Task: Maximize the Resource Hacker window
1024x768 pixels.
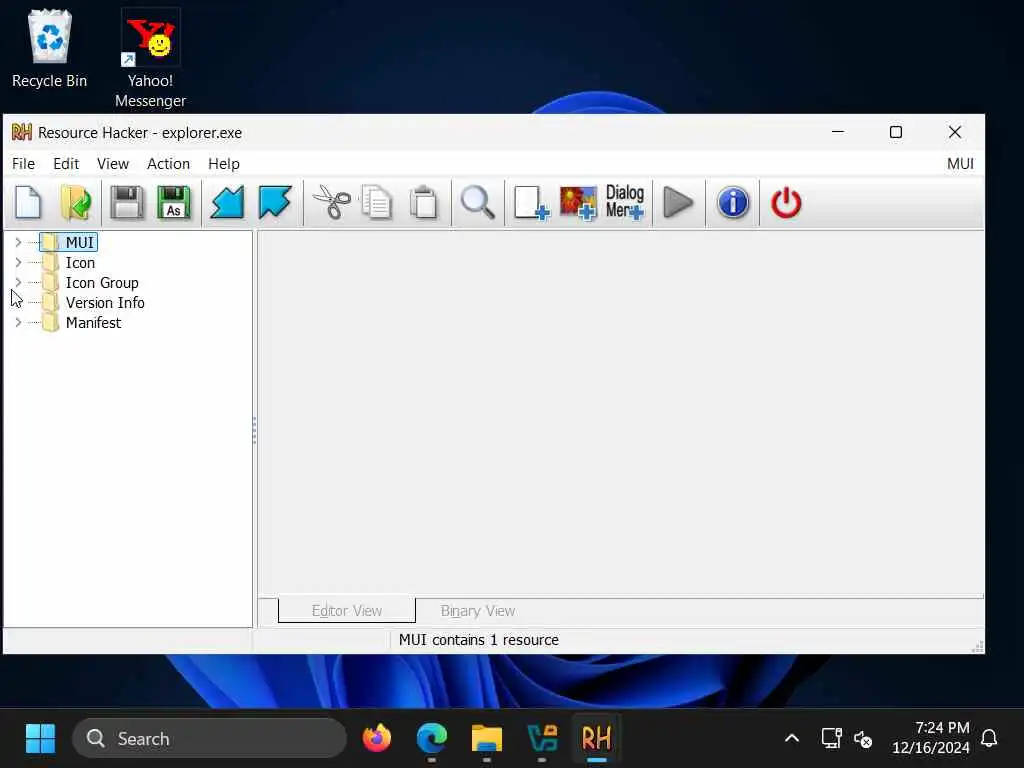Action: (896, 133)
